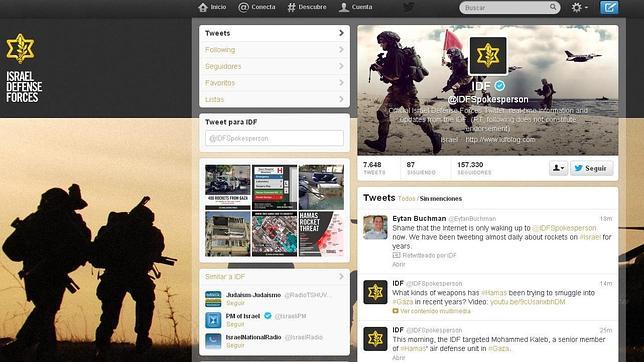Select the Tweets menu item

(x=274, y=33)
